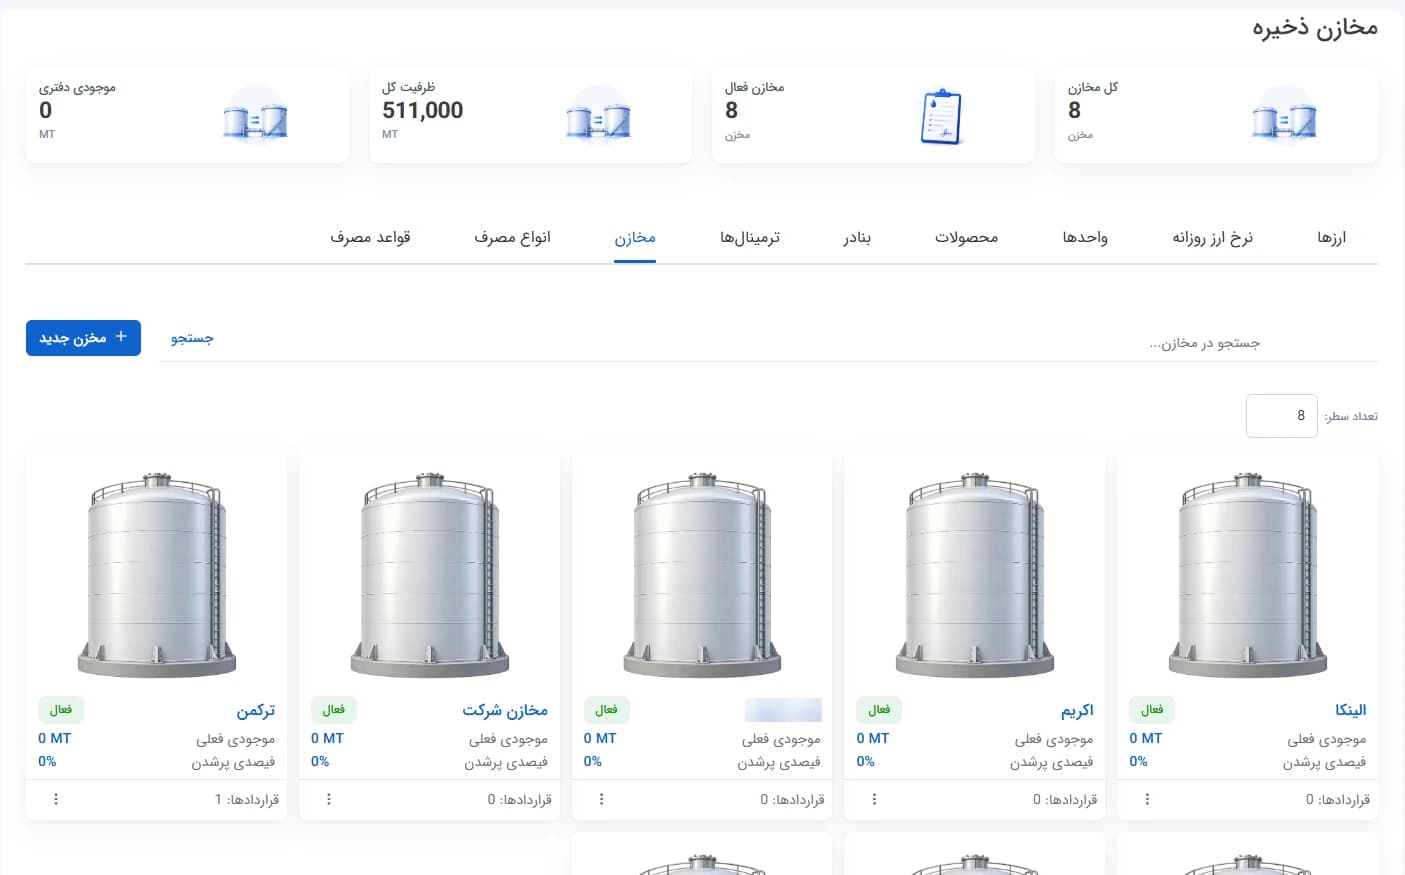Click the tanks icon in the ظرفیت کل card
This screenshot has width=1405, height=875.
598,114
